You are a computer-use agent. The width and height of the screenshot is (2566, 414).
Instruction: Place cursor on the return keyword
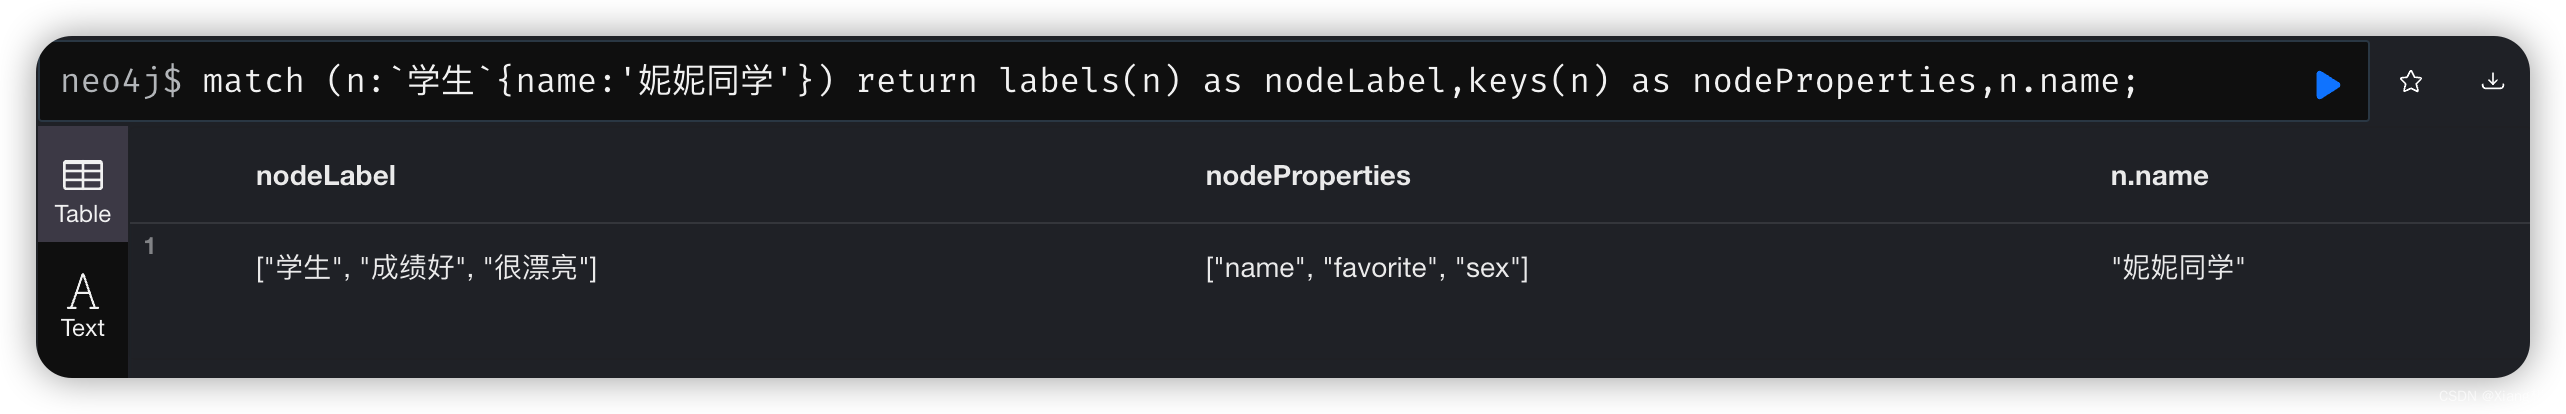(917, 81)
